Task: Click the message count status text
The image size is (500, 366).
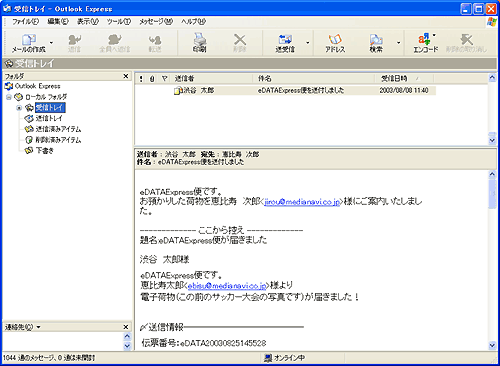Action: point(49,358)
